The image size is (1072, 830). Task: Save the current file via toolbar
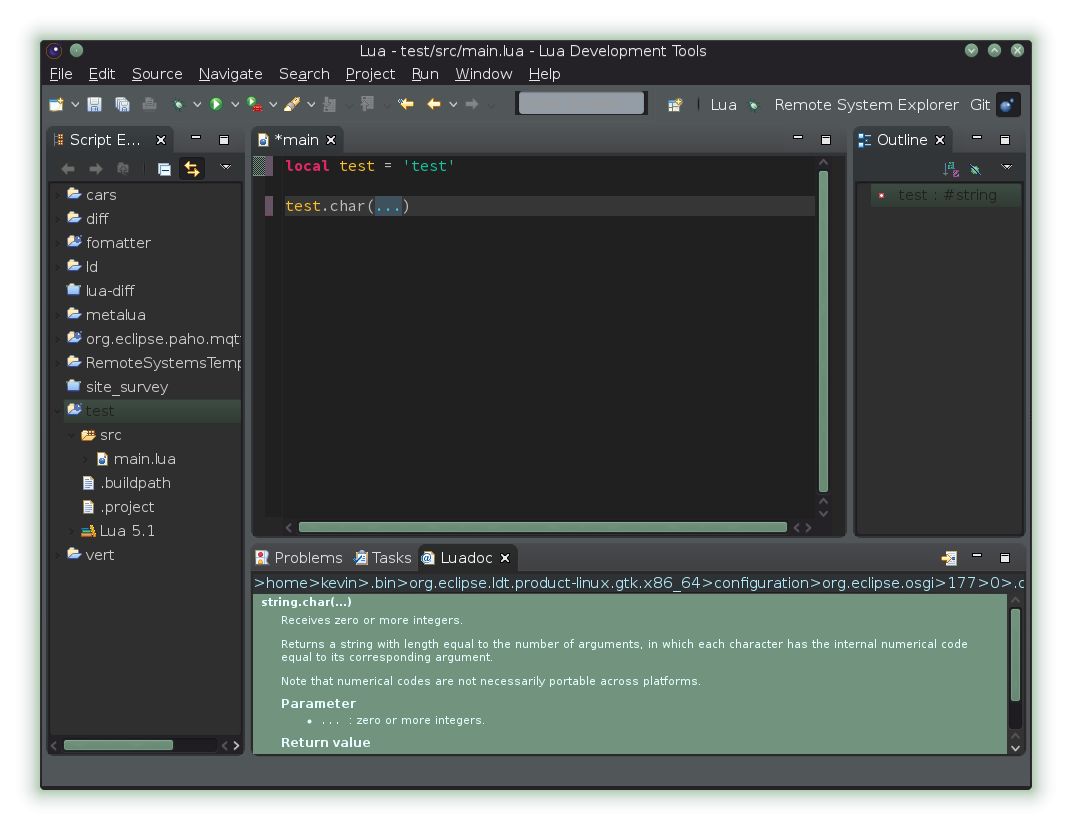pos(94,105)
